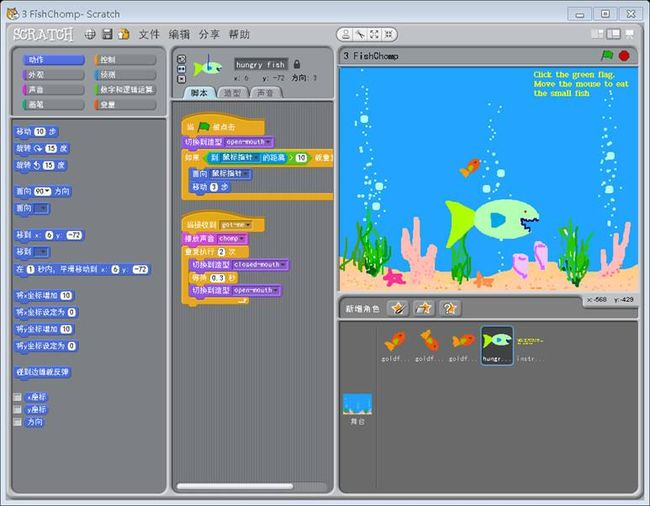Set rotation style to don't rotate
Viewport: 650px width, 506px height.
(x=182, y=79)
